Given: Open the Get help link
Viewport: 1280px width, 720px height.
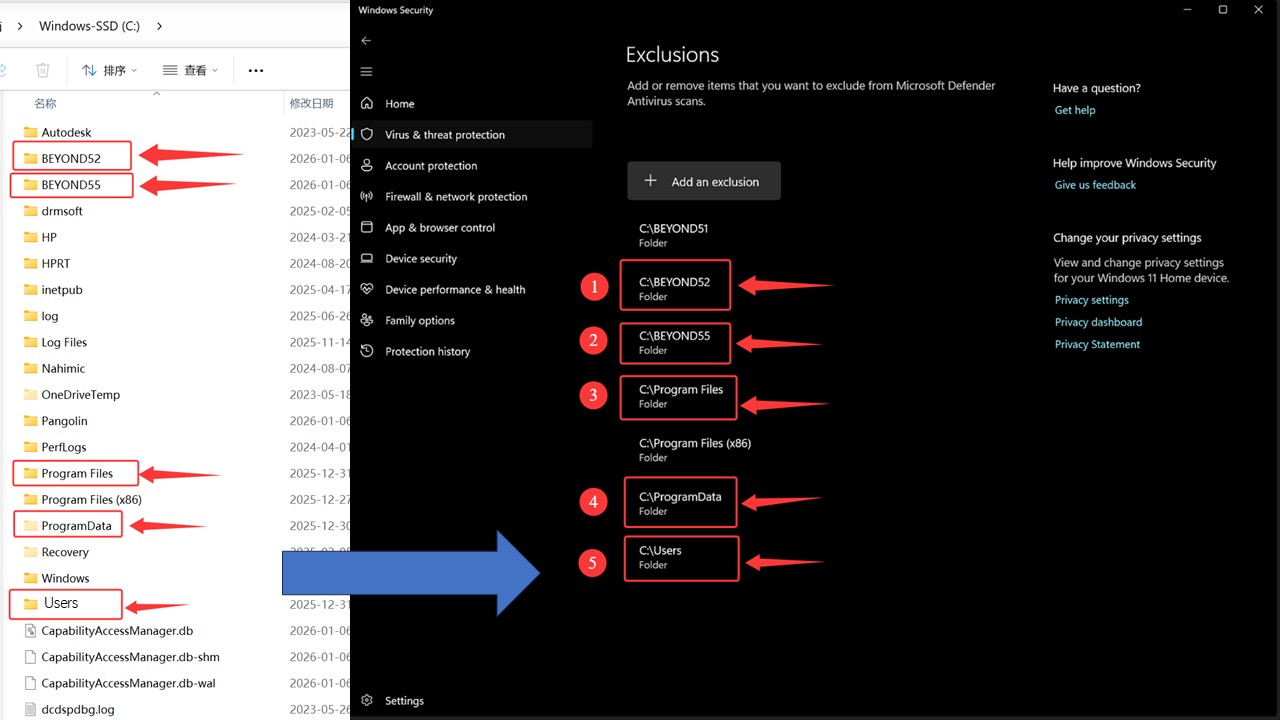Looking at the screenshot, I should [1075, 110].
